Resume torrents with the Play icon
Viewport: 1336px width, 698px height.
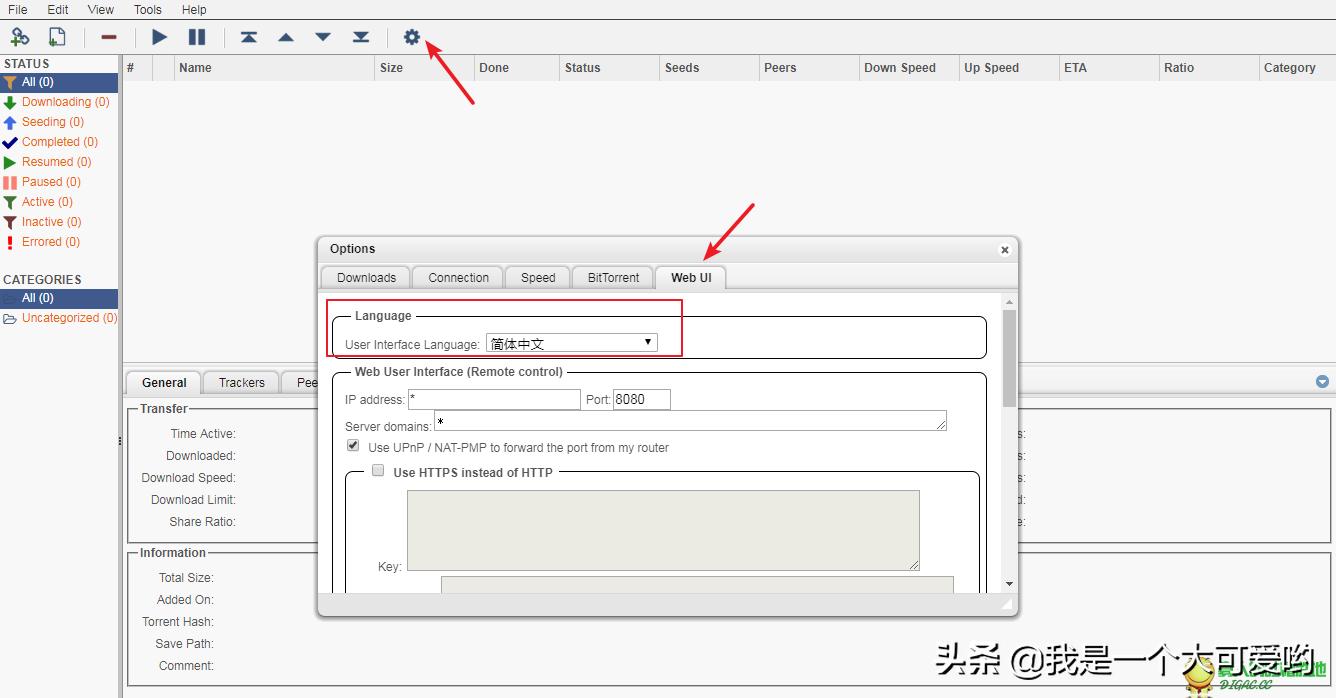click(158, 36)
